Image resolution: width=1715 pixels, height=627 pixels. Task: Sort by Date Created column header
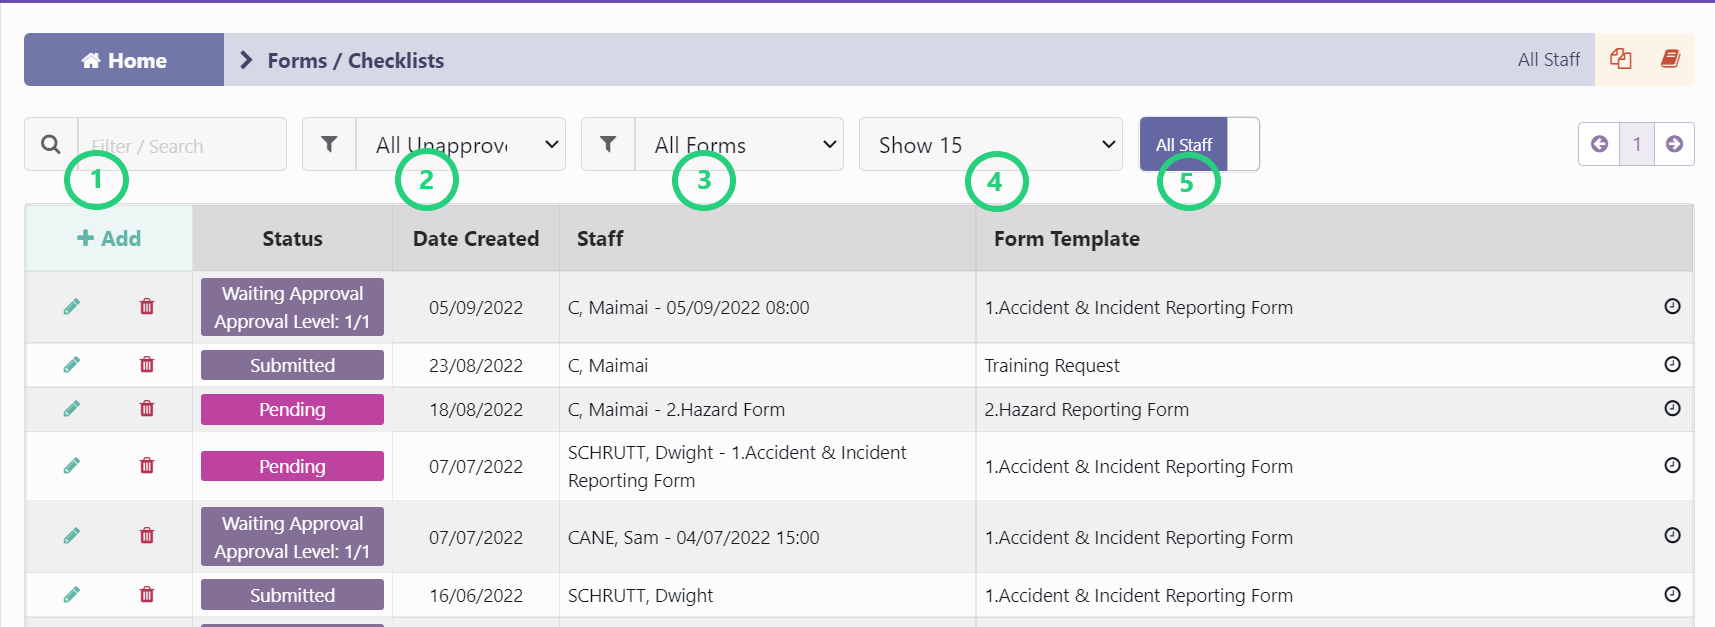pyautogui.click(x=476, y=238)
